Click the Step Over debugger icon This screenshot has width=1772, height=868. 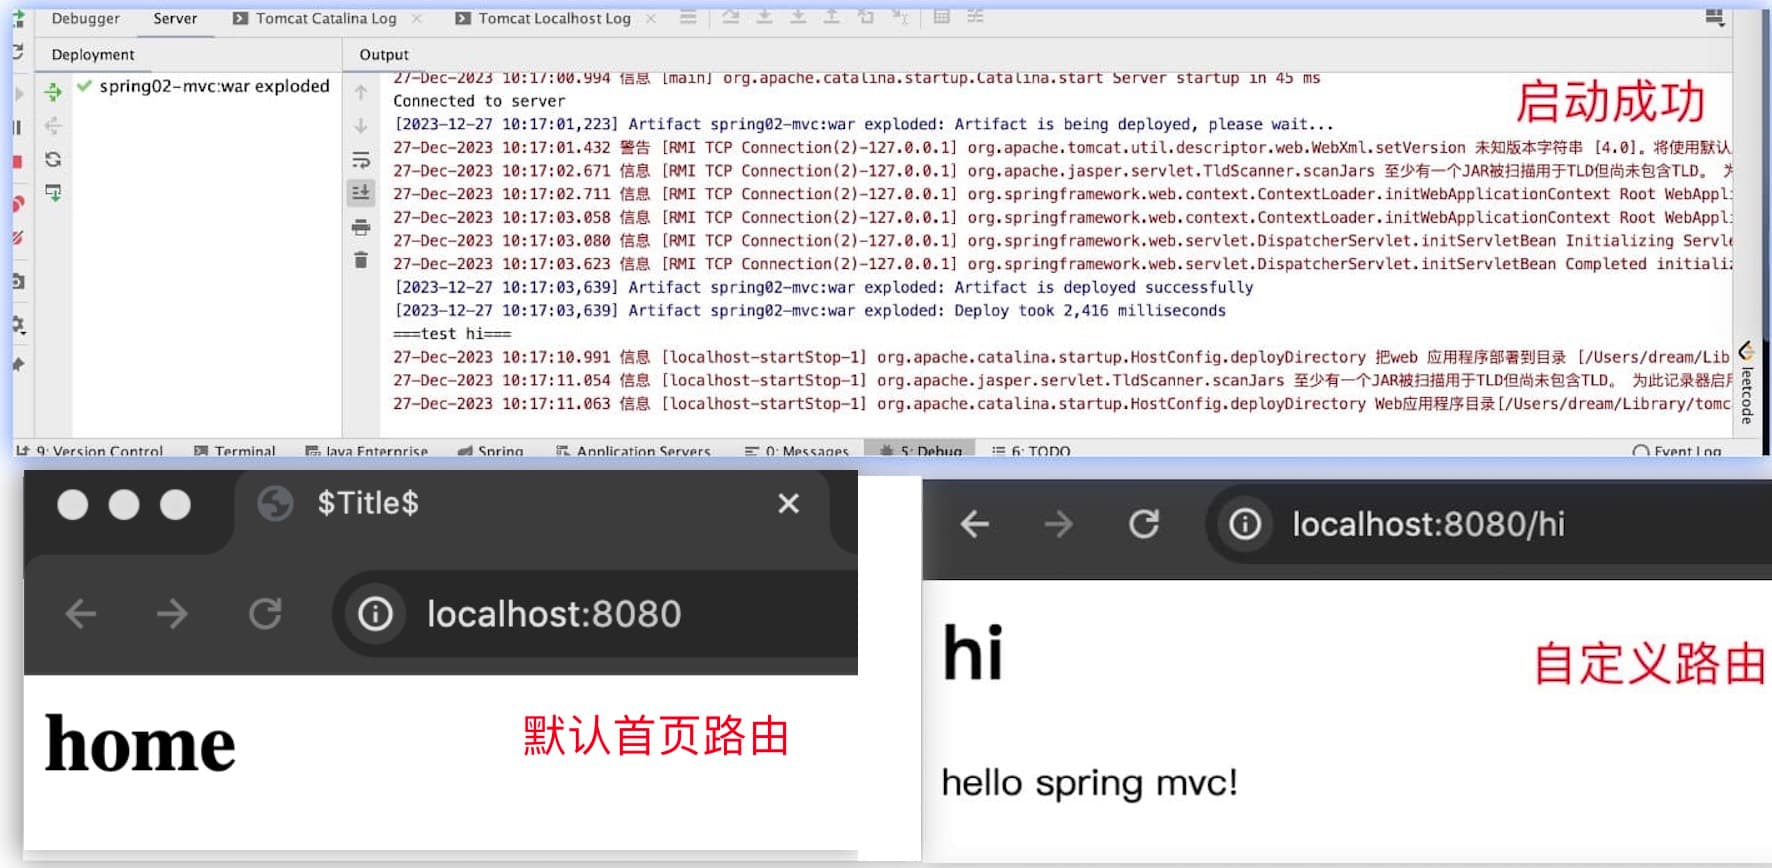[731, 17]
